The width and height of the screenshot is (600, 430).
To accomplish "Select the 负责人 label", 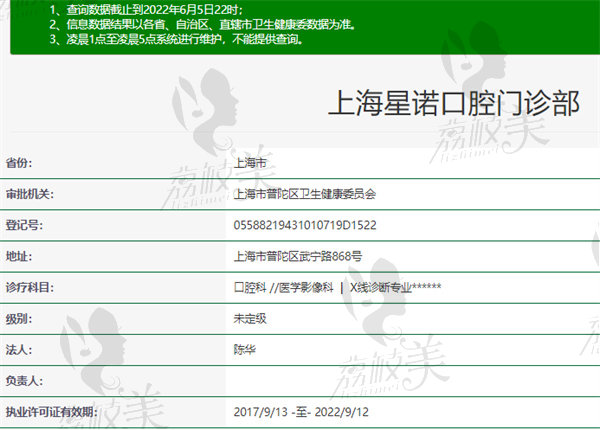I will pyautogui.click(x=24, y=381).
